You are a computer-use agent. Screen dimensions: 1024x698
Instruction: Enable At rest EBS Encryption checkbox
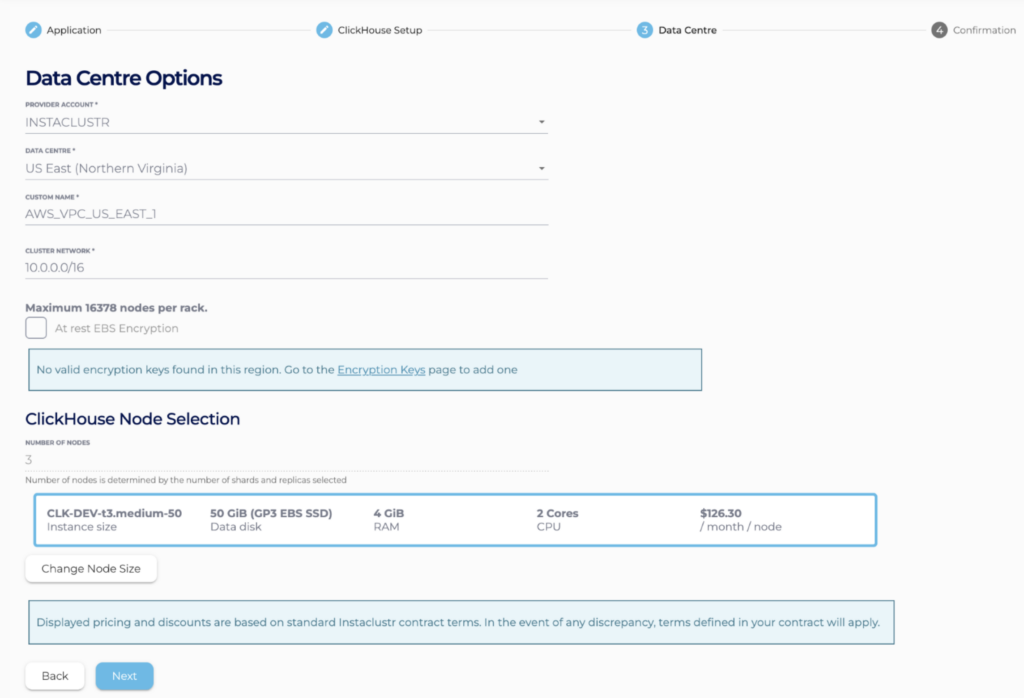click(36, 328)
